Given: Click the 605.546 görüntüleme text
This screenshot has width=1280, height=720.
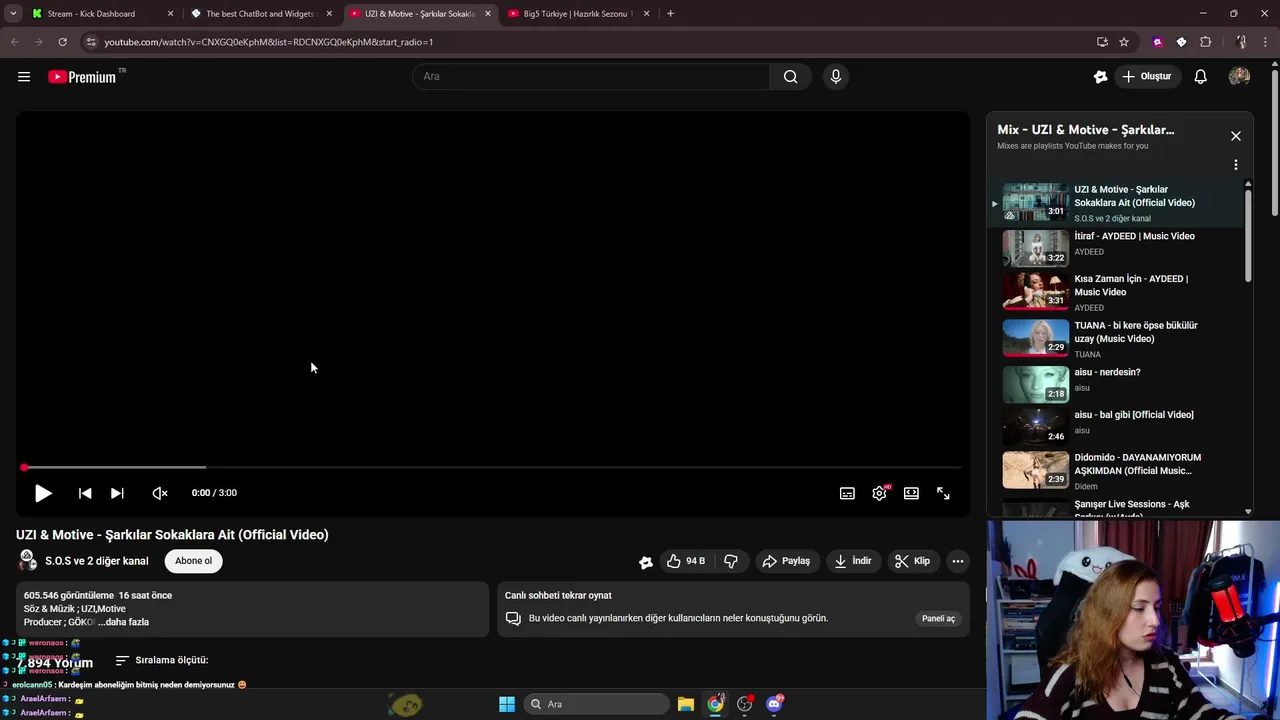Looking at the screenshot, I should (69, 595).
